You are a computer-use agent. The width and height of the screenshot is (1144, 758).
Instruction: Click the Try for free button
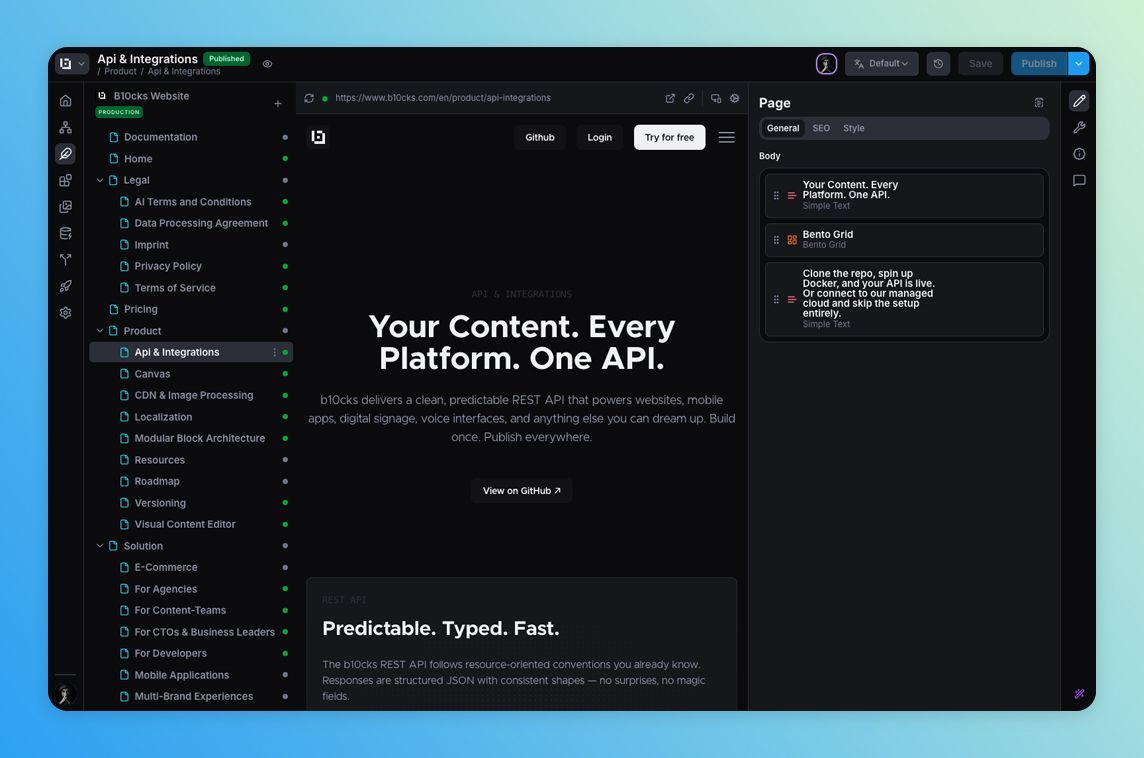pos(669,137)
